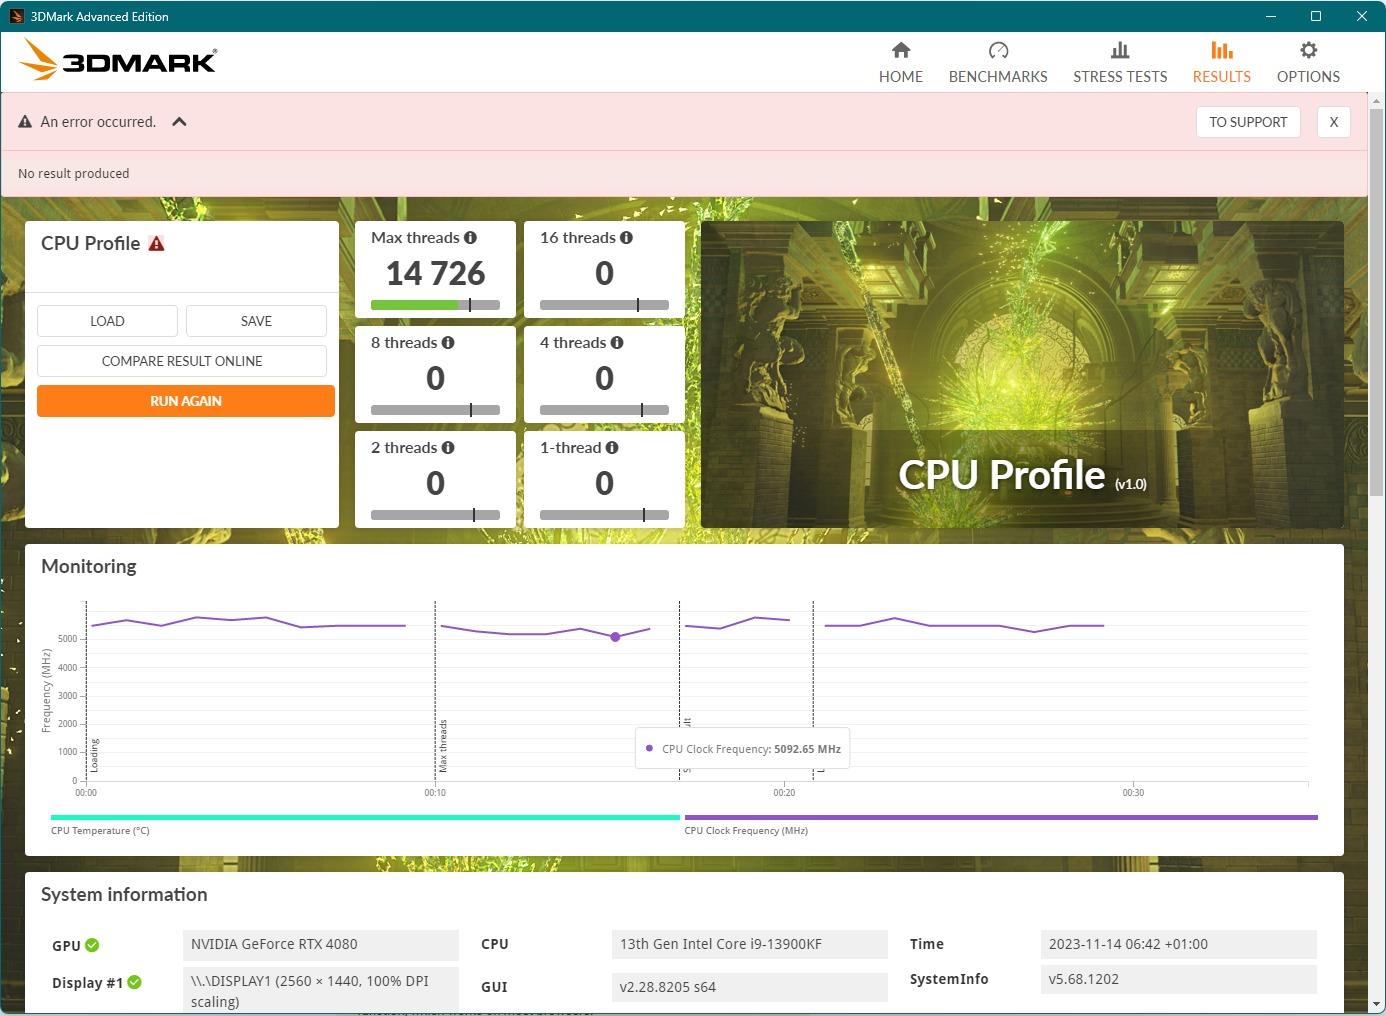Switch to the Results tab
Screen dimensions: 1386x1016
1221,63
